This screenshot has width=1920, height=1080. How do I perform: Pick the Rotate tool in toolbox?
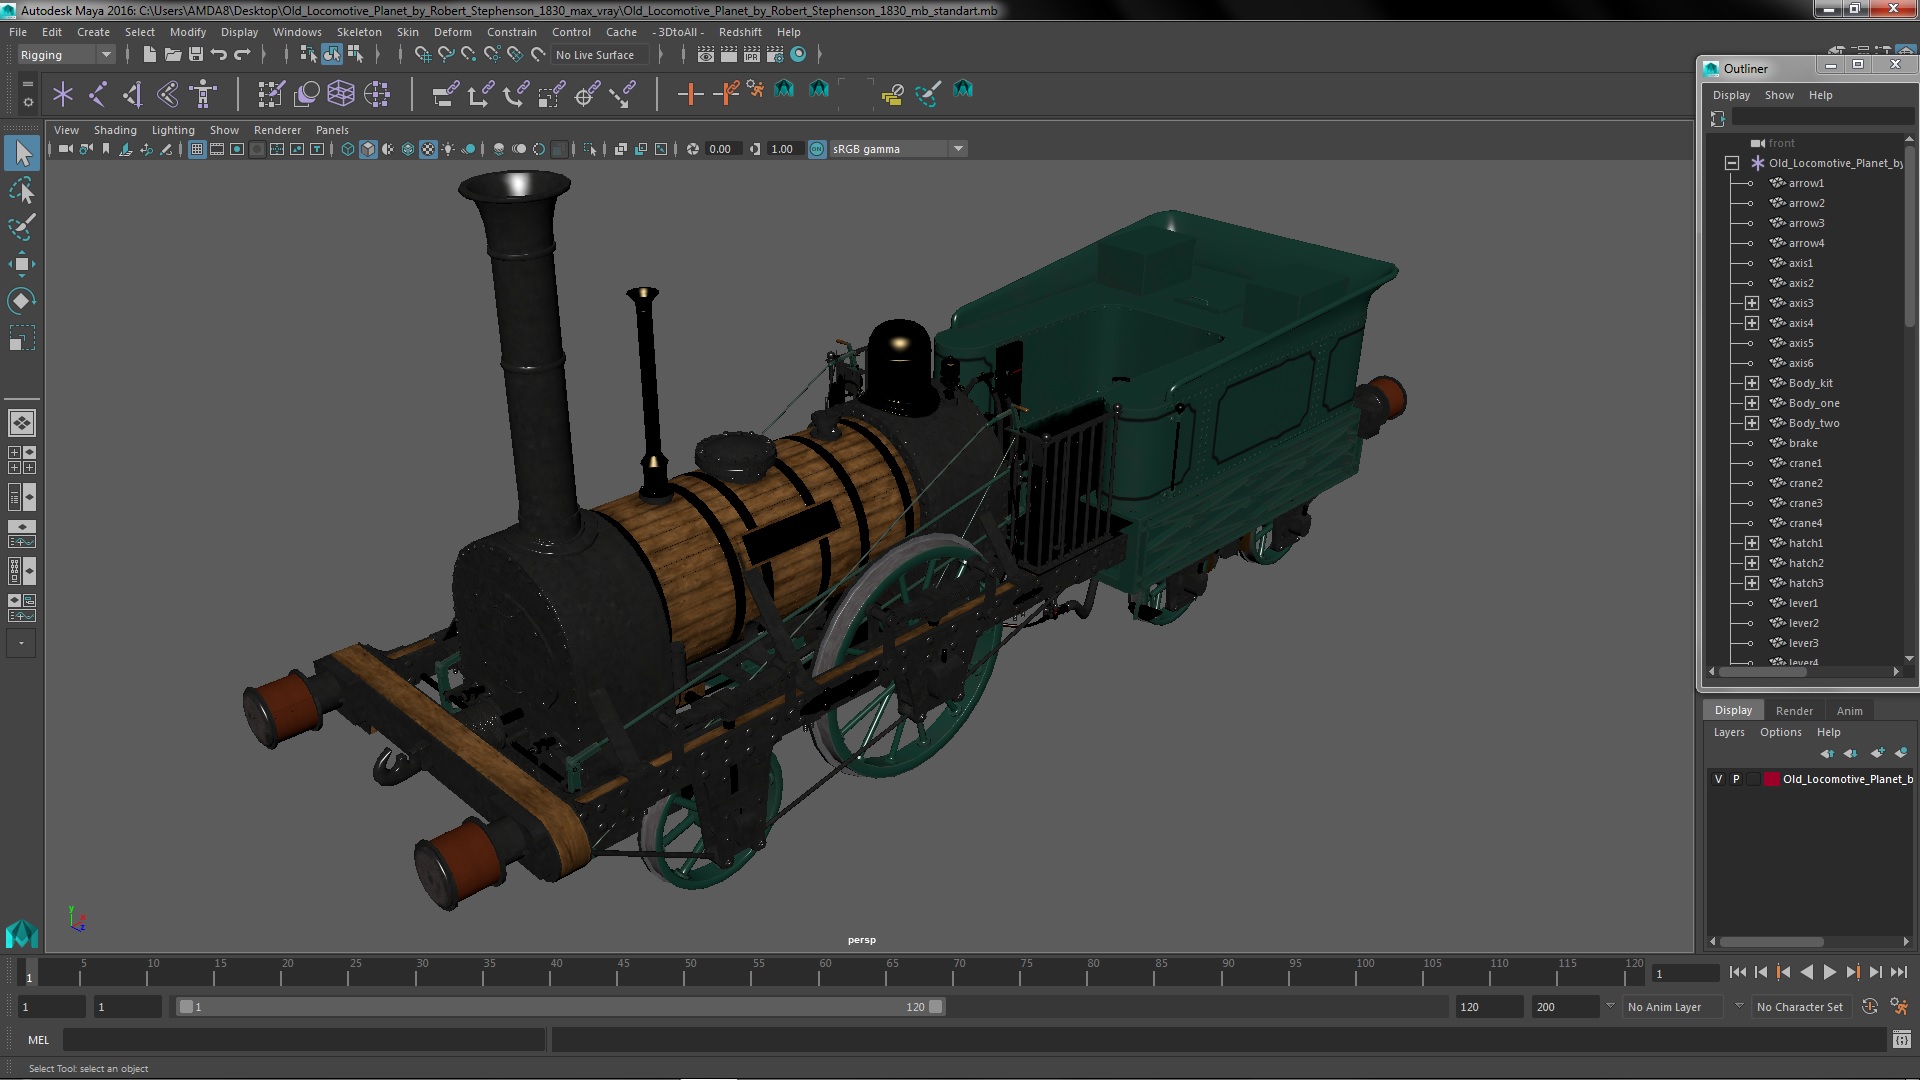coord(22,301)
